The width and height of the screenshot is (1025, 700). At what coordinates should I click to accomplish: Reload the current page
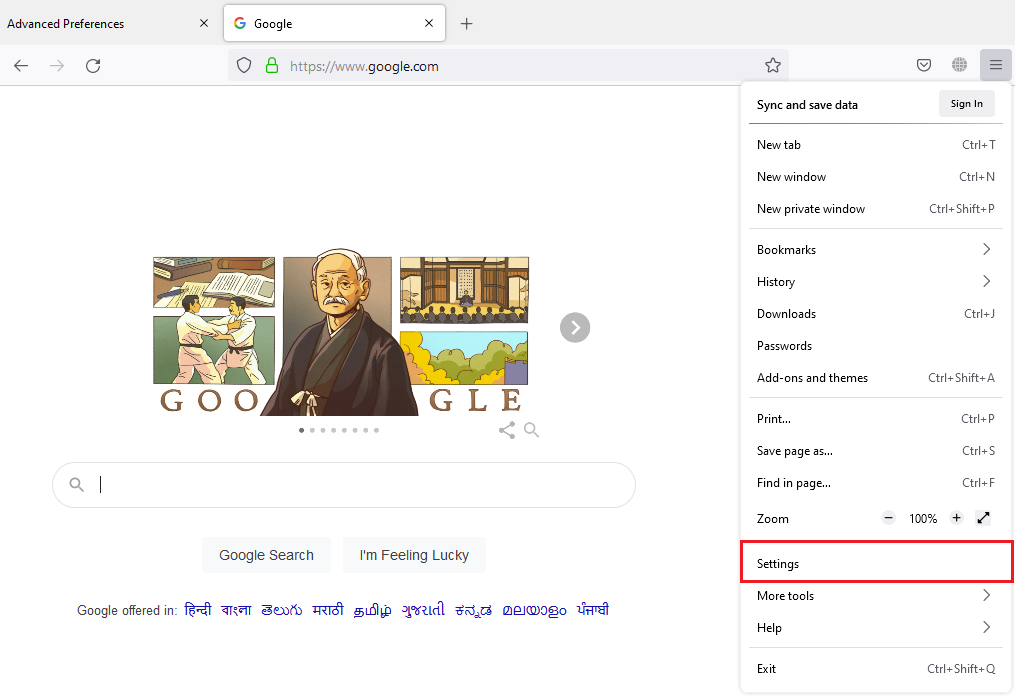[93, 65]
